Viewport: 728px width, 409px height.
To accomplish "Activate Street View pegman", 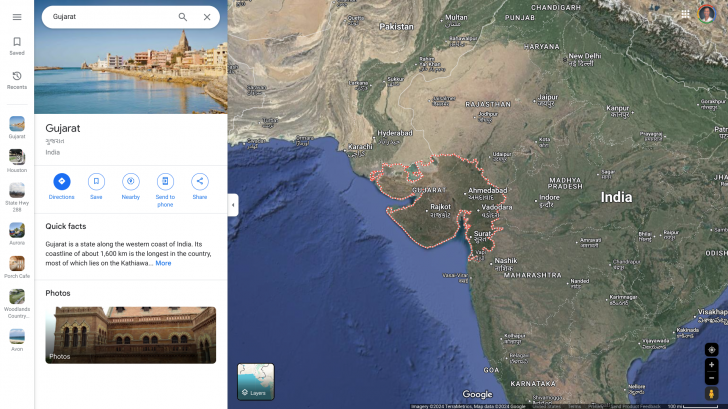I will [711, 394].
